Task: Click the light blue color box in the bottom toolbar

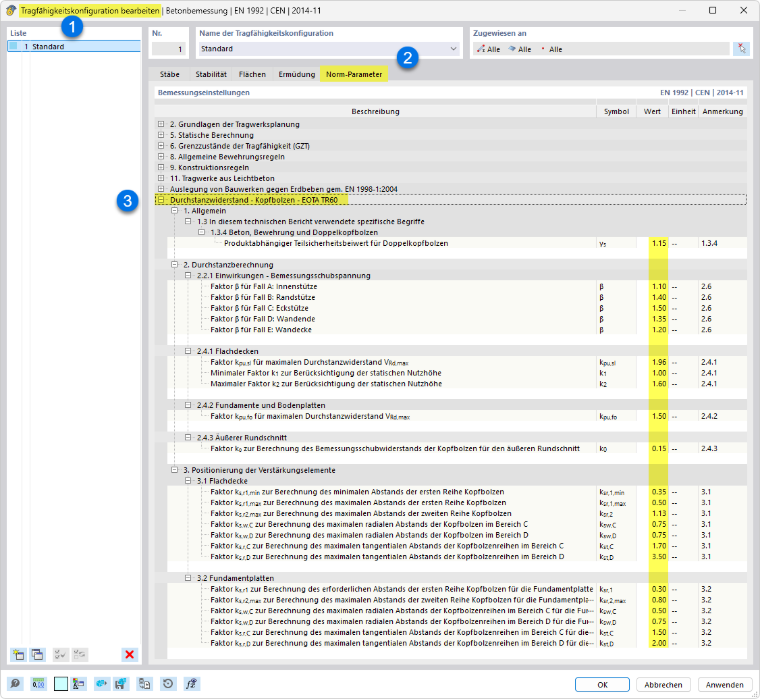Action: [x=61, y=684]
